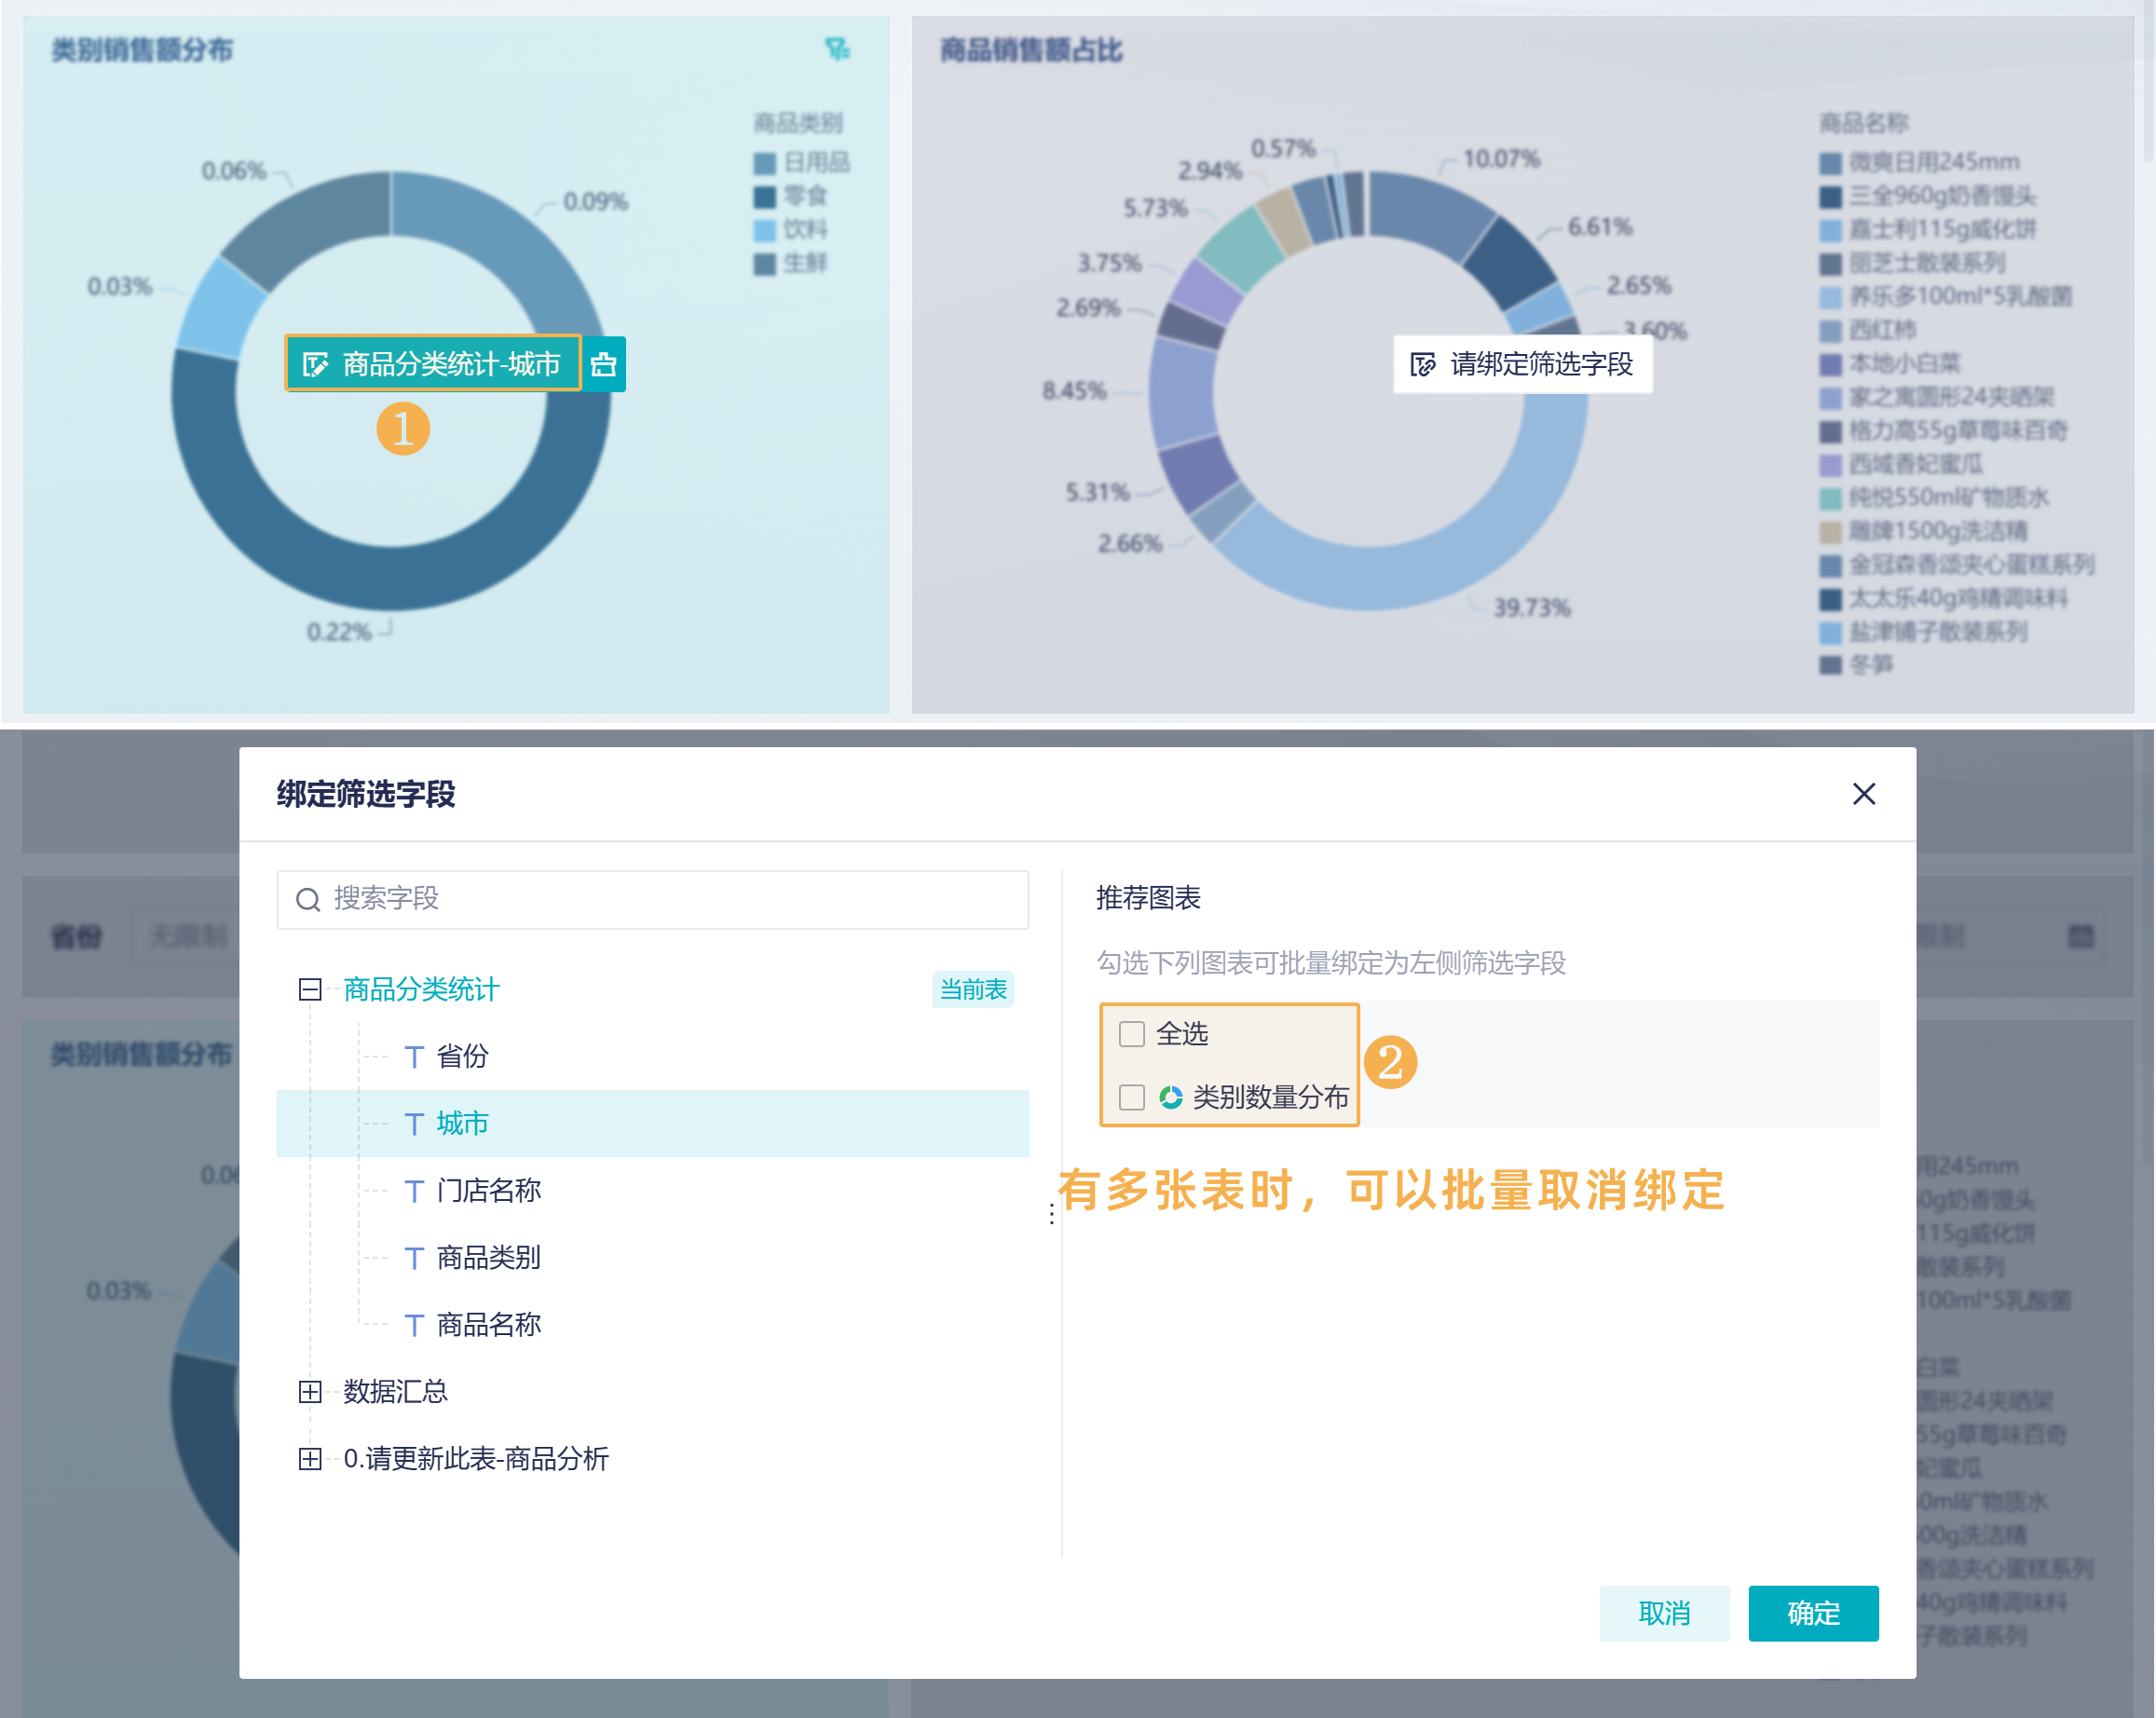Collapse the 商品分类统计 tree node
Screen dimensions: 2156x1718
click(x=310, y=989)
